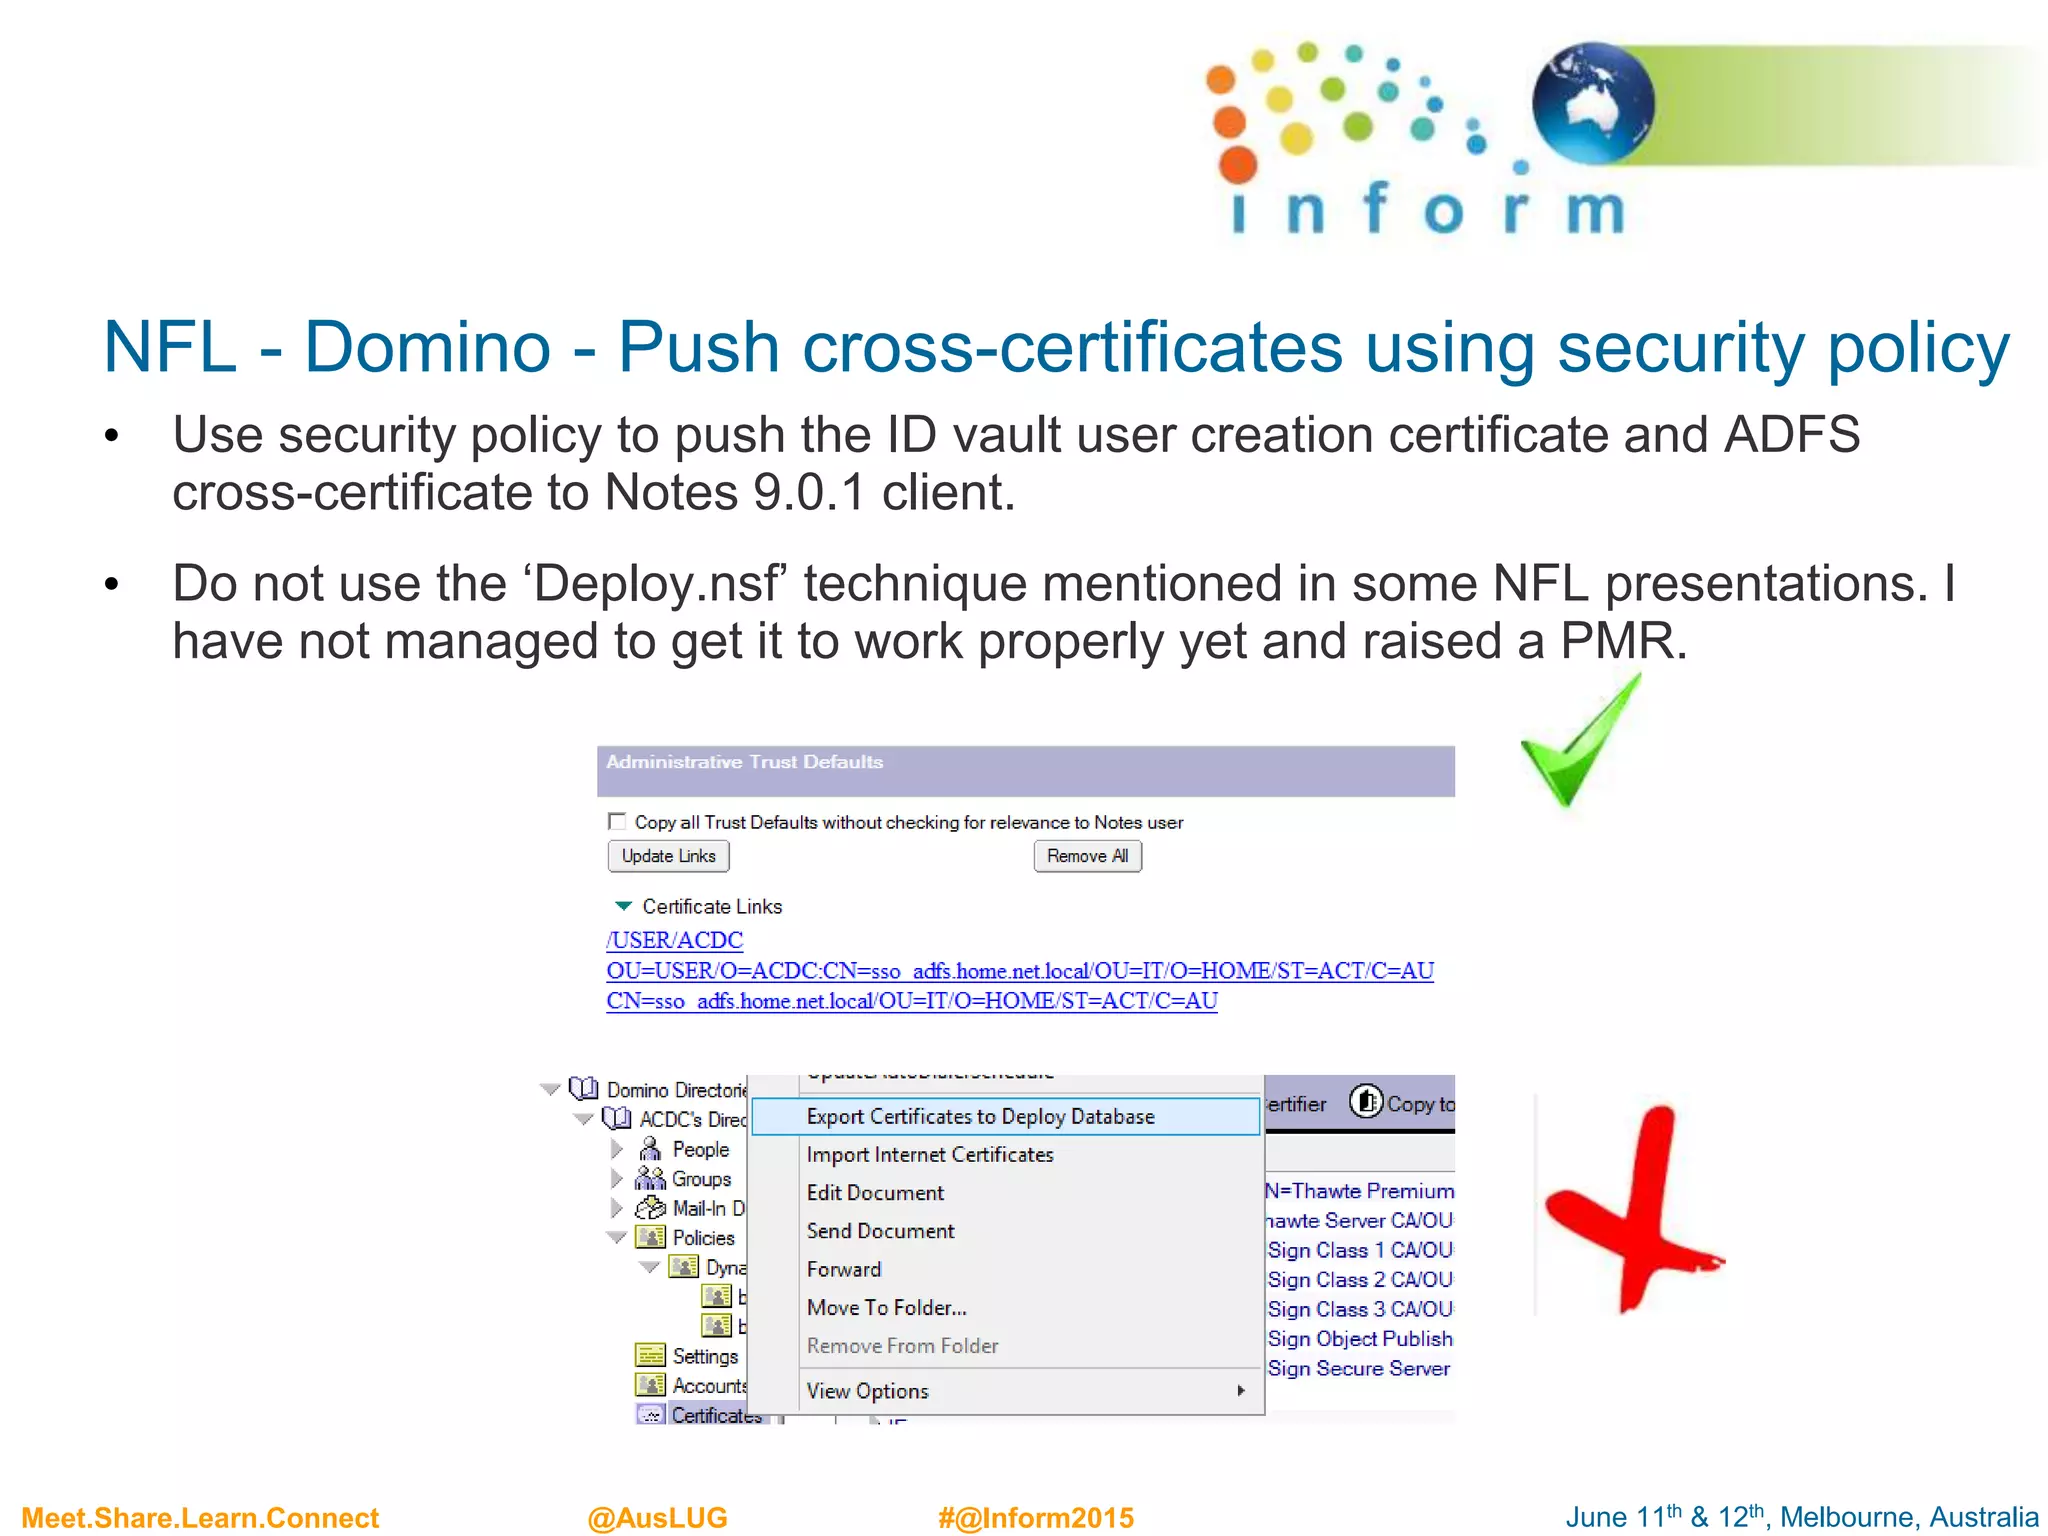The width and height of the screenshot is (2048, 1536).
Task: Open the /USER/ACDC certificate link
Action: (675, 940)
